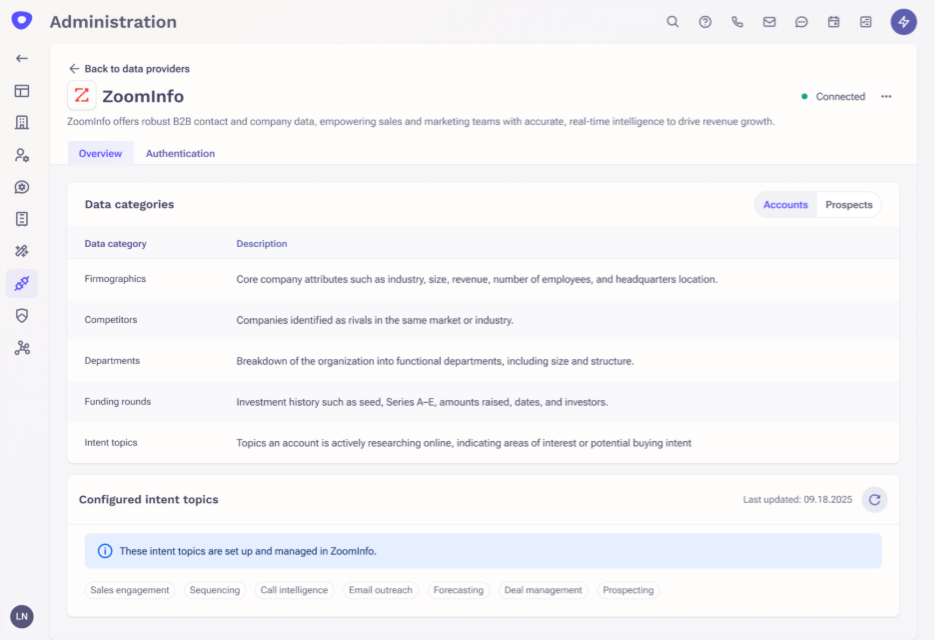The width and height of the screenshot is (936, 640).
Task: Select the Departments row
Action: pyautogui.click(x=483, y=361)
